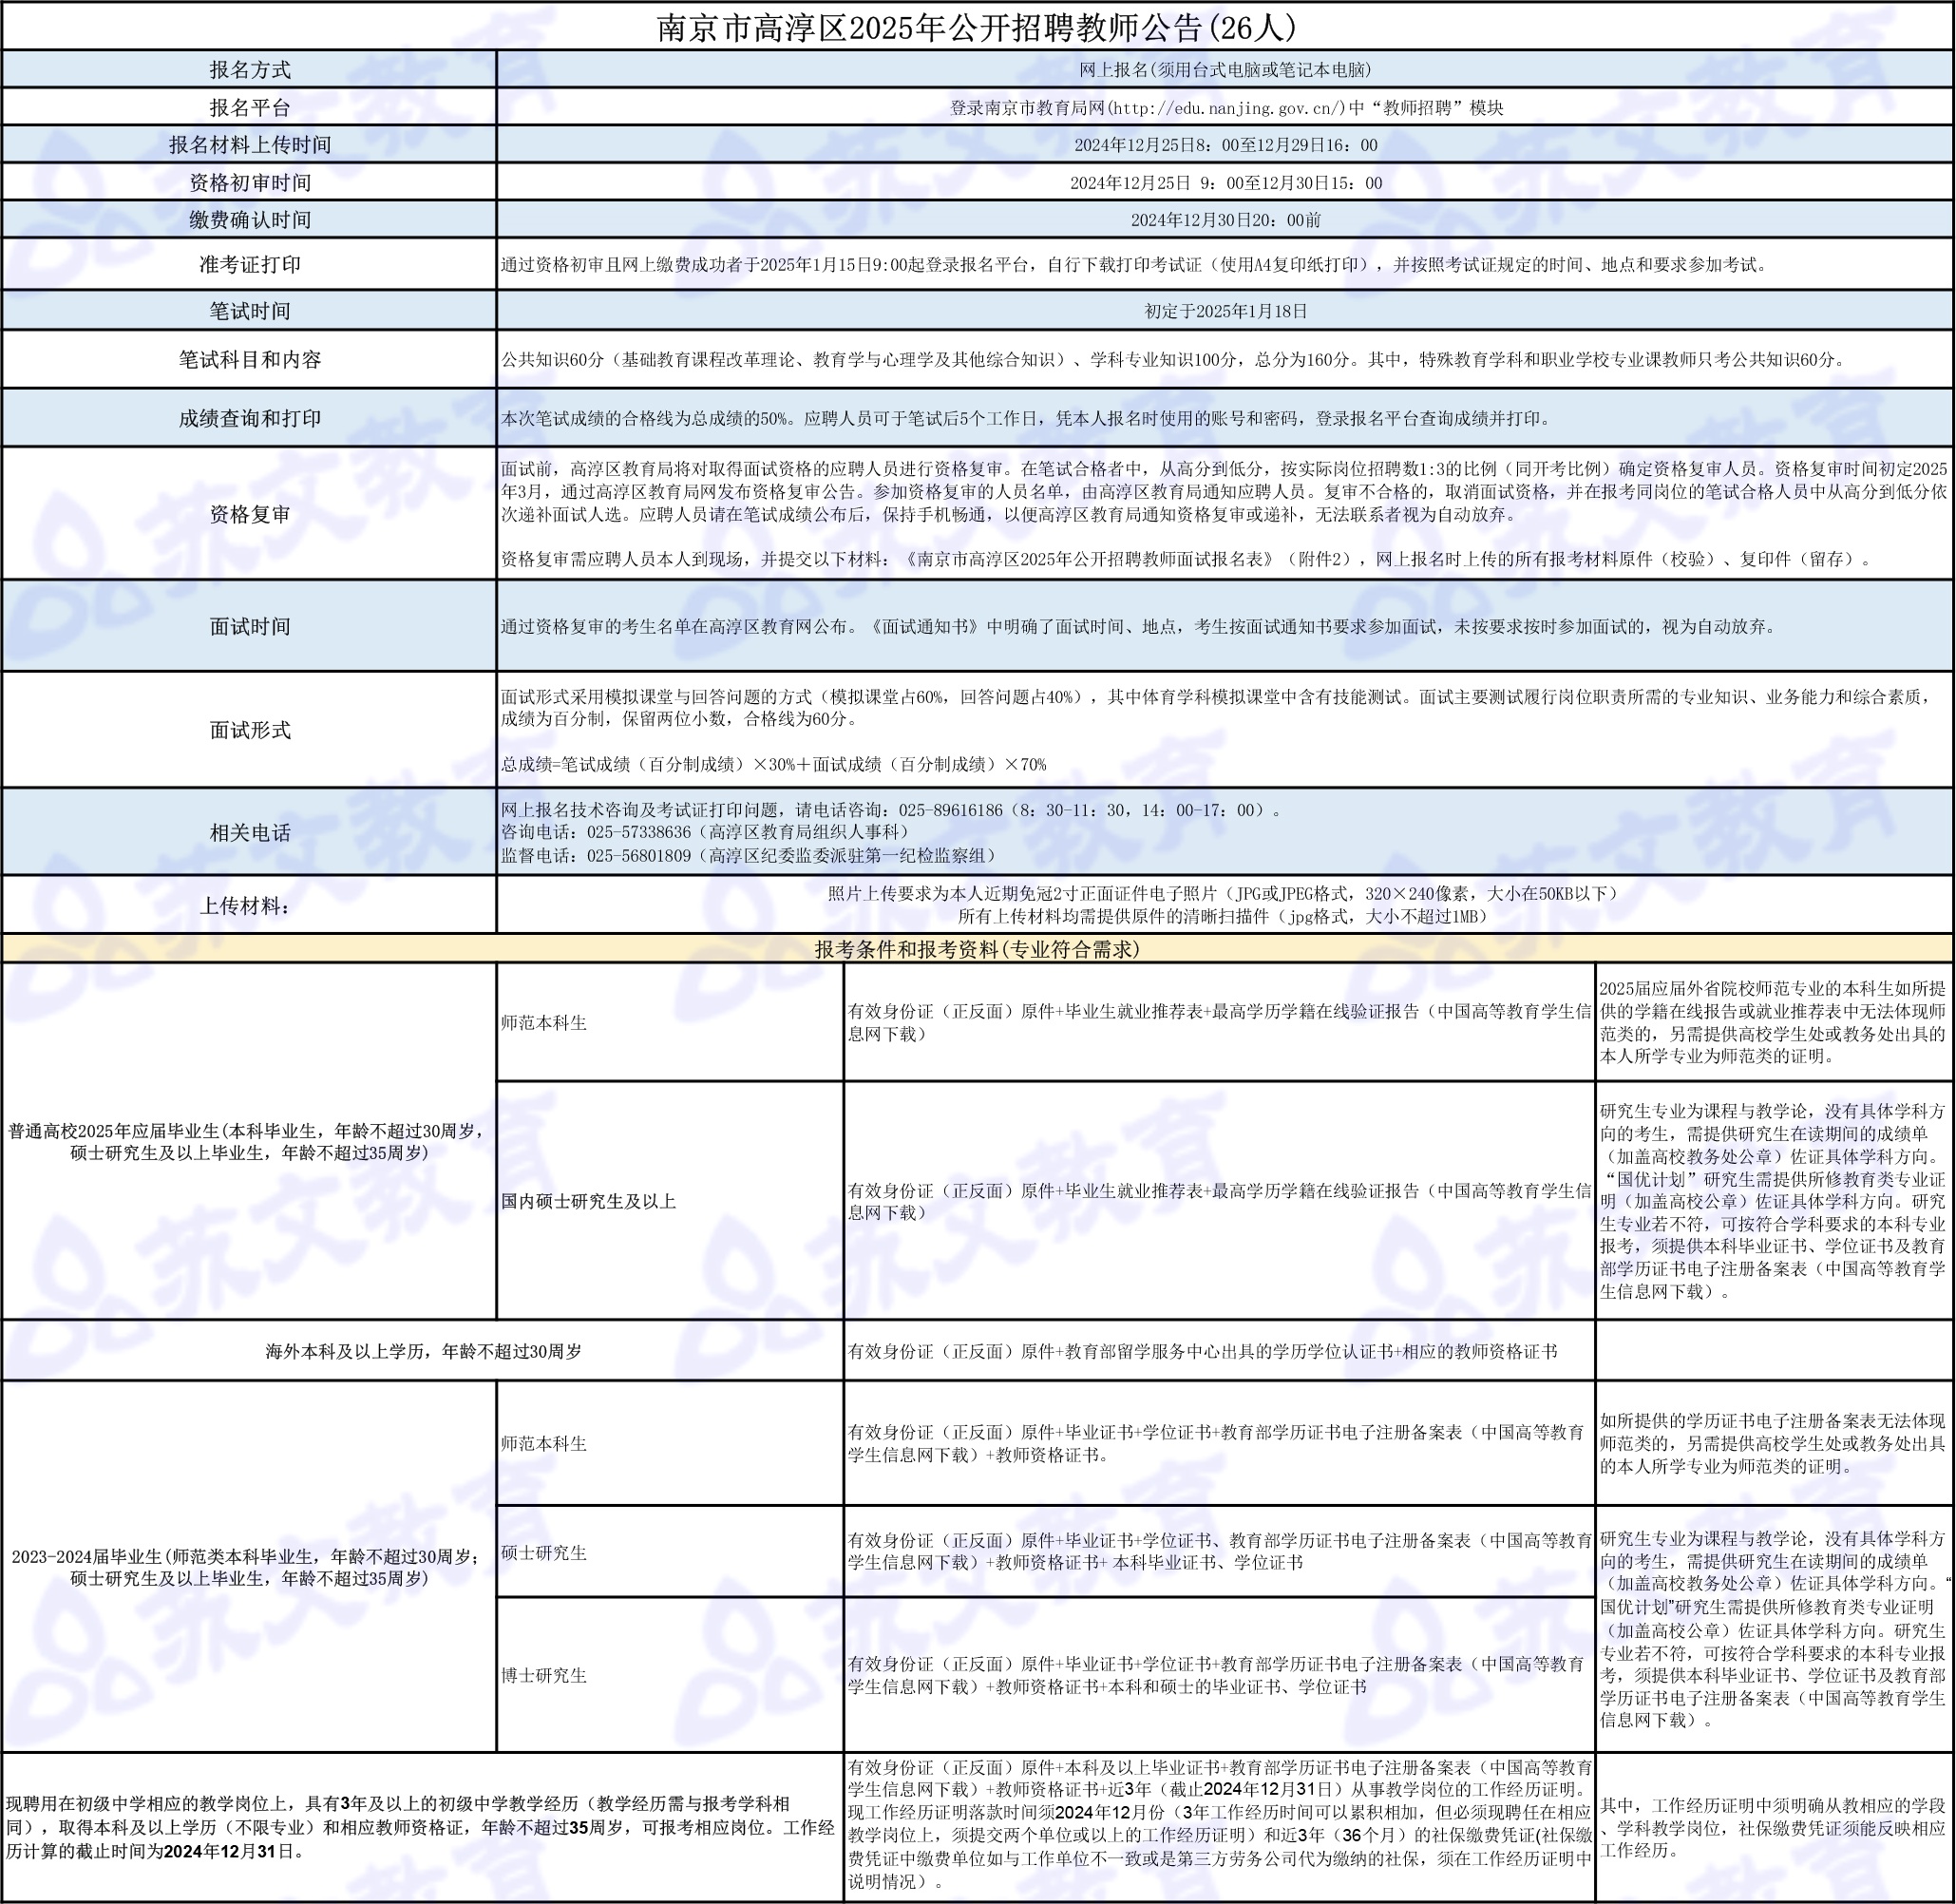This screenshot has width=1956, height=1904.
Task: Click the 近3年社保缴费凭证 work experience materials cell
Action: pos(1219,1826)
